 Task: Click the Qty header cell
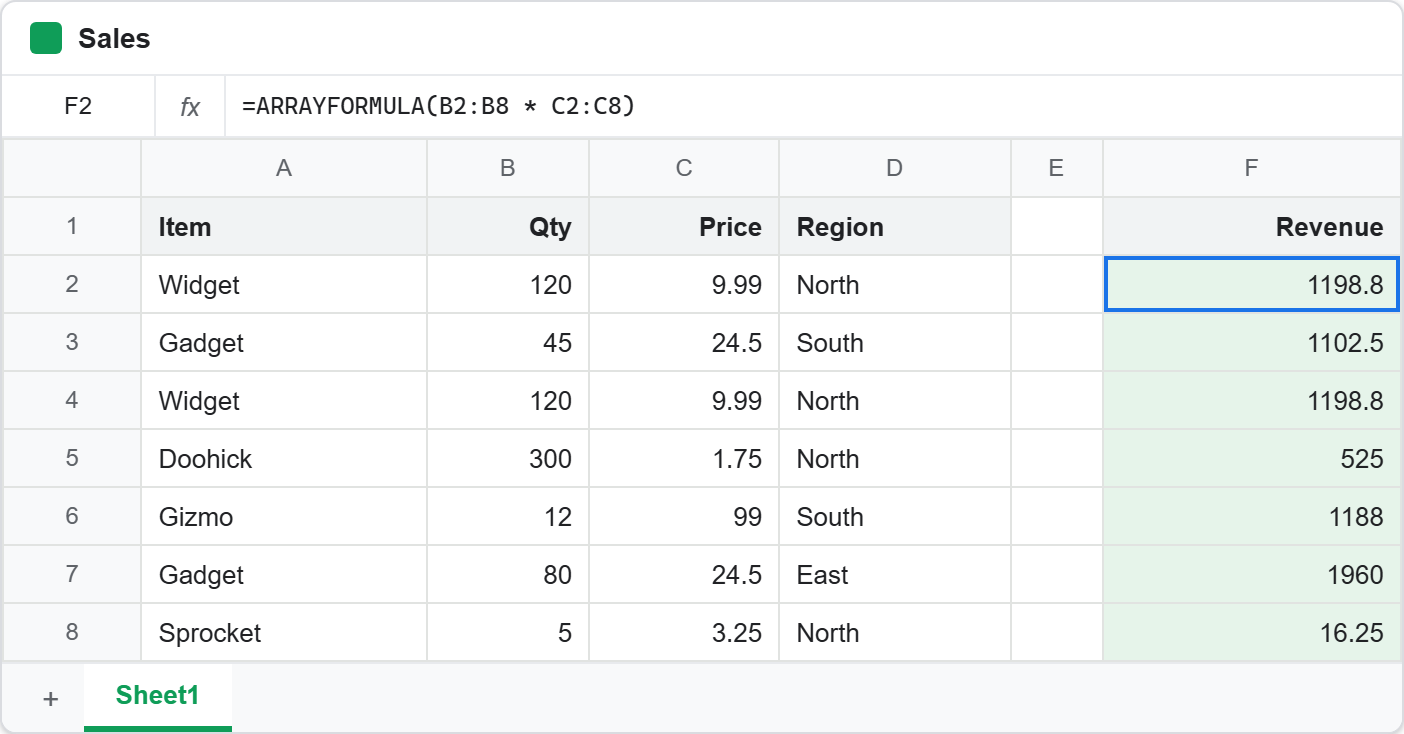click(x=508, y=226)
